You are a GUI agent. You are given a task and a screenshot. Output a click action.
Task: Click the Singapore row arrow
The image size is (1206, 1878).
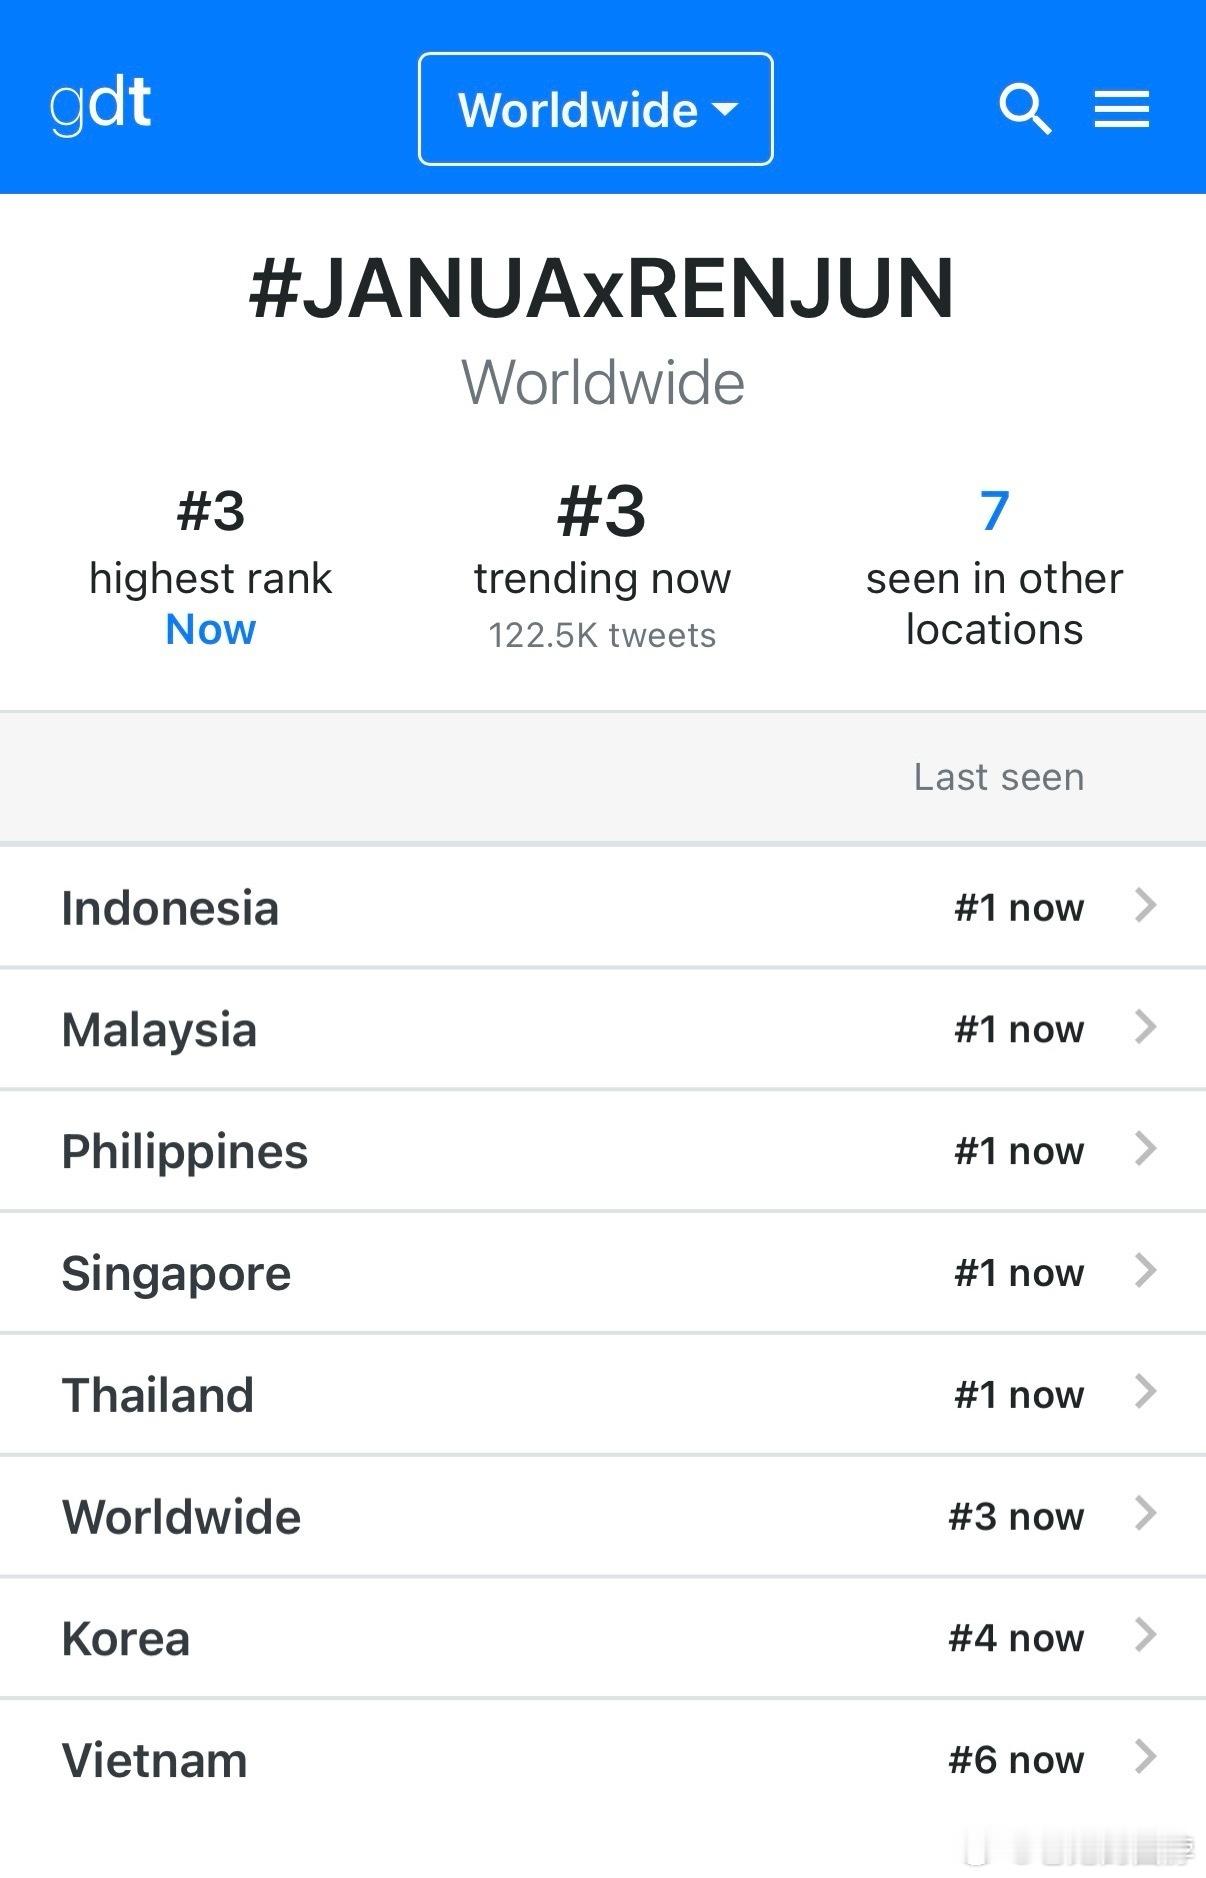tap(1146, 1271)
